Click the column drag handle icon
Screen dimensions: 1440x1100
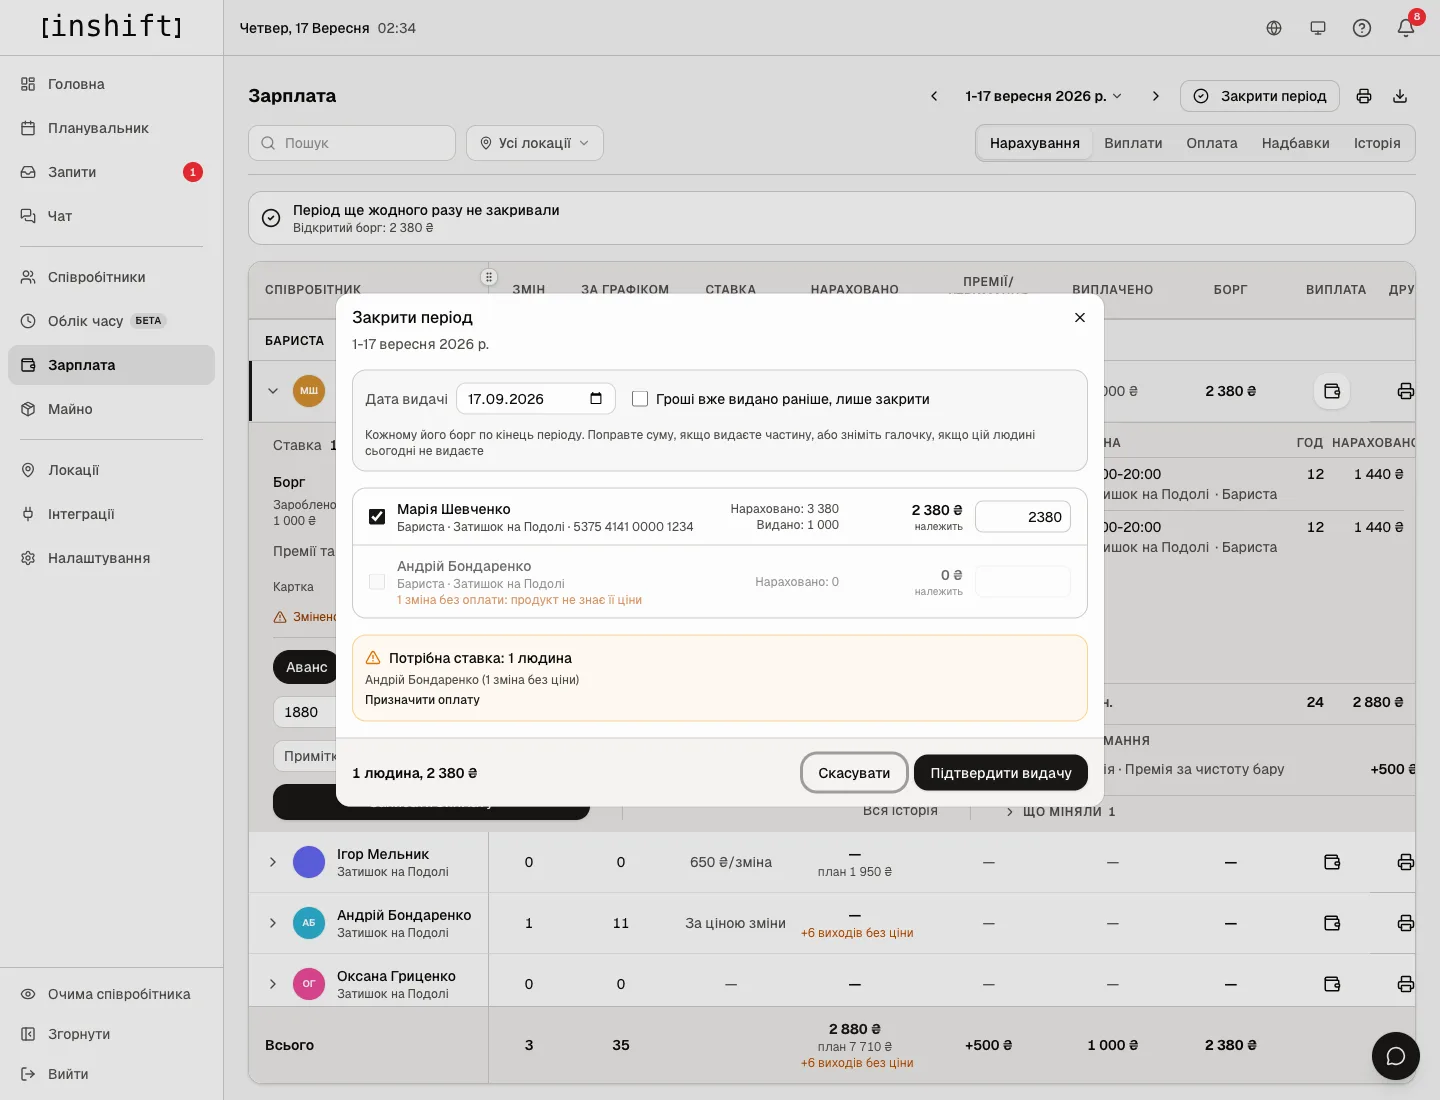tap(489, 277)
